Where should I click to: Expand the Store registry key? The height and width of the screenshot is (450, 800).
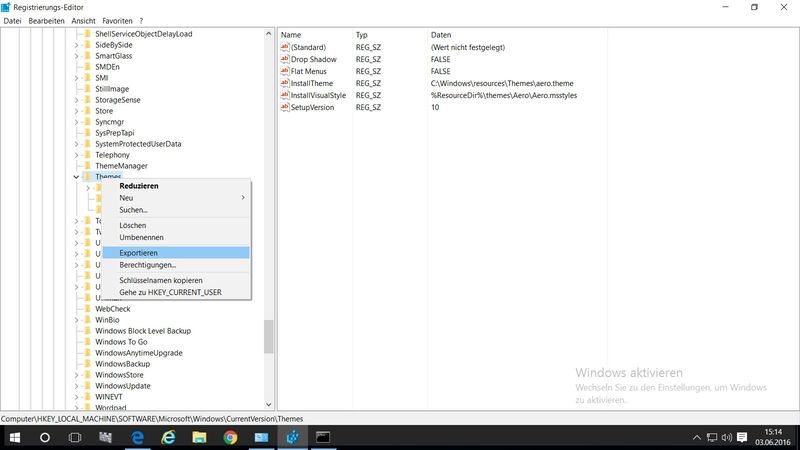pyautogui.click(x=77, y=111)
